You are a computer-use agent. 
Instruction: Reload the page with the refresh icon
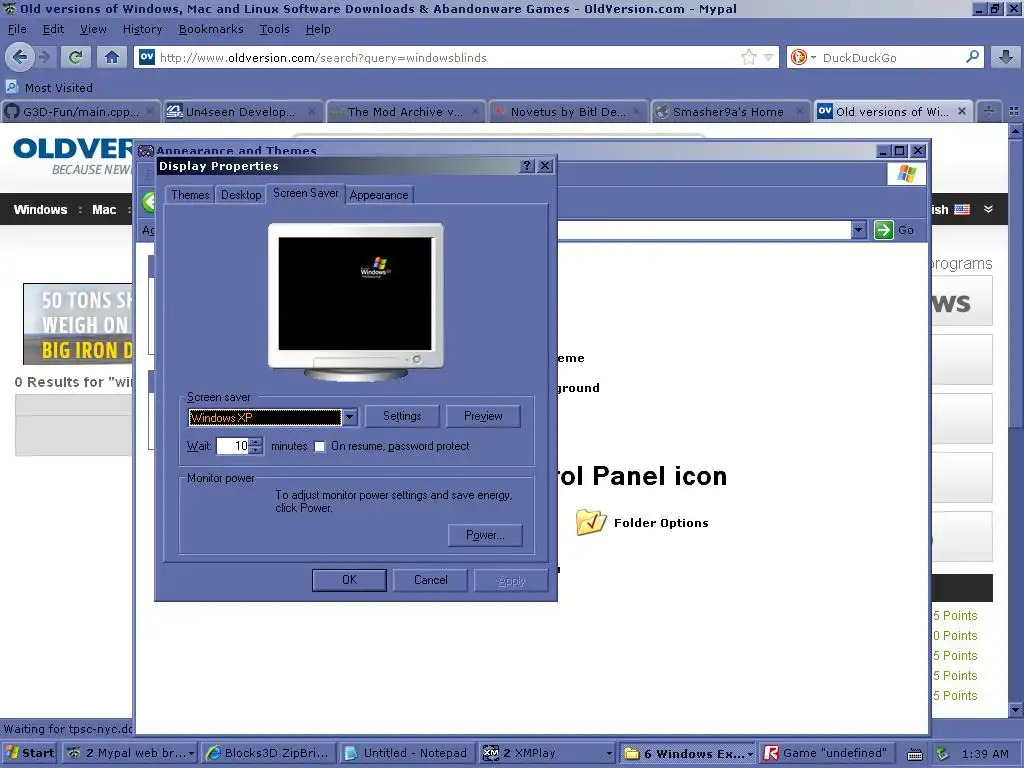(x=75, y=57)
